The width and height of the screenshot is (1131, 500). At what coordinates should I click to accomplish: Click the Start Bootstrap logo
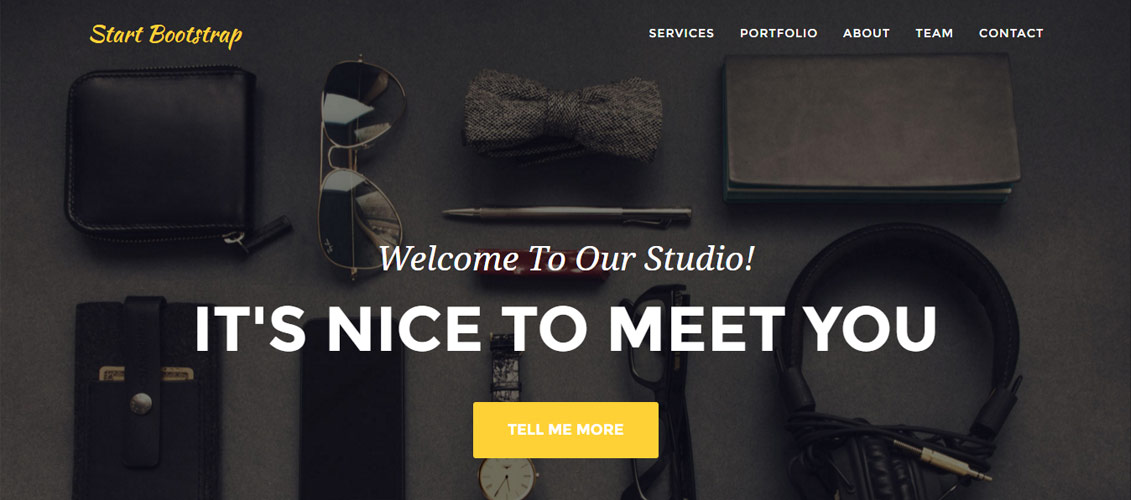point(166,35)
